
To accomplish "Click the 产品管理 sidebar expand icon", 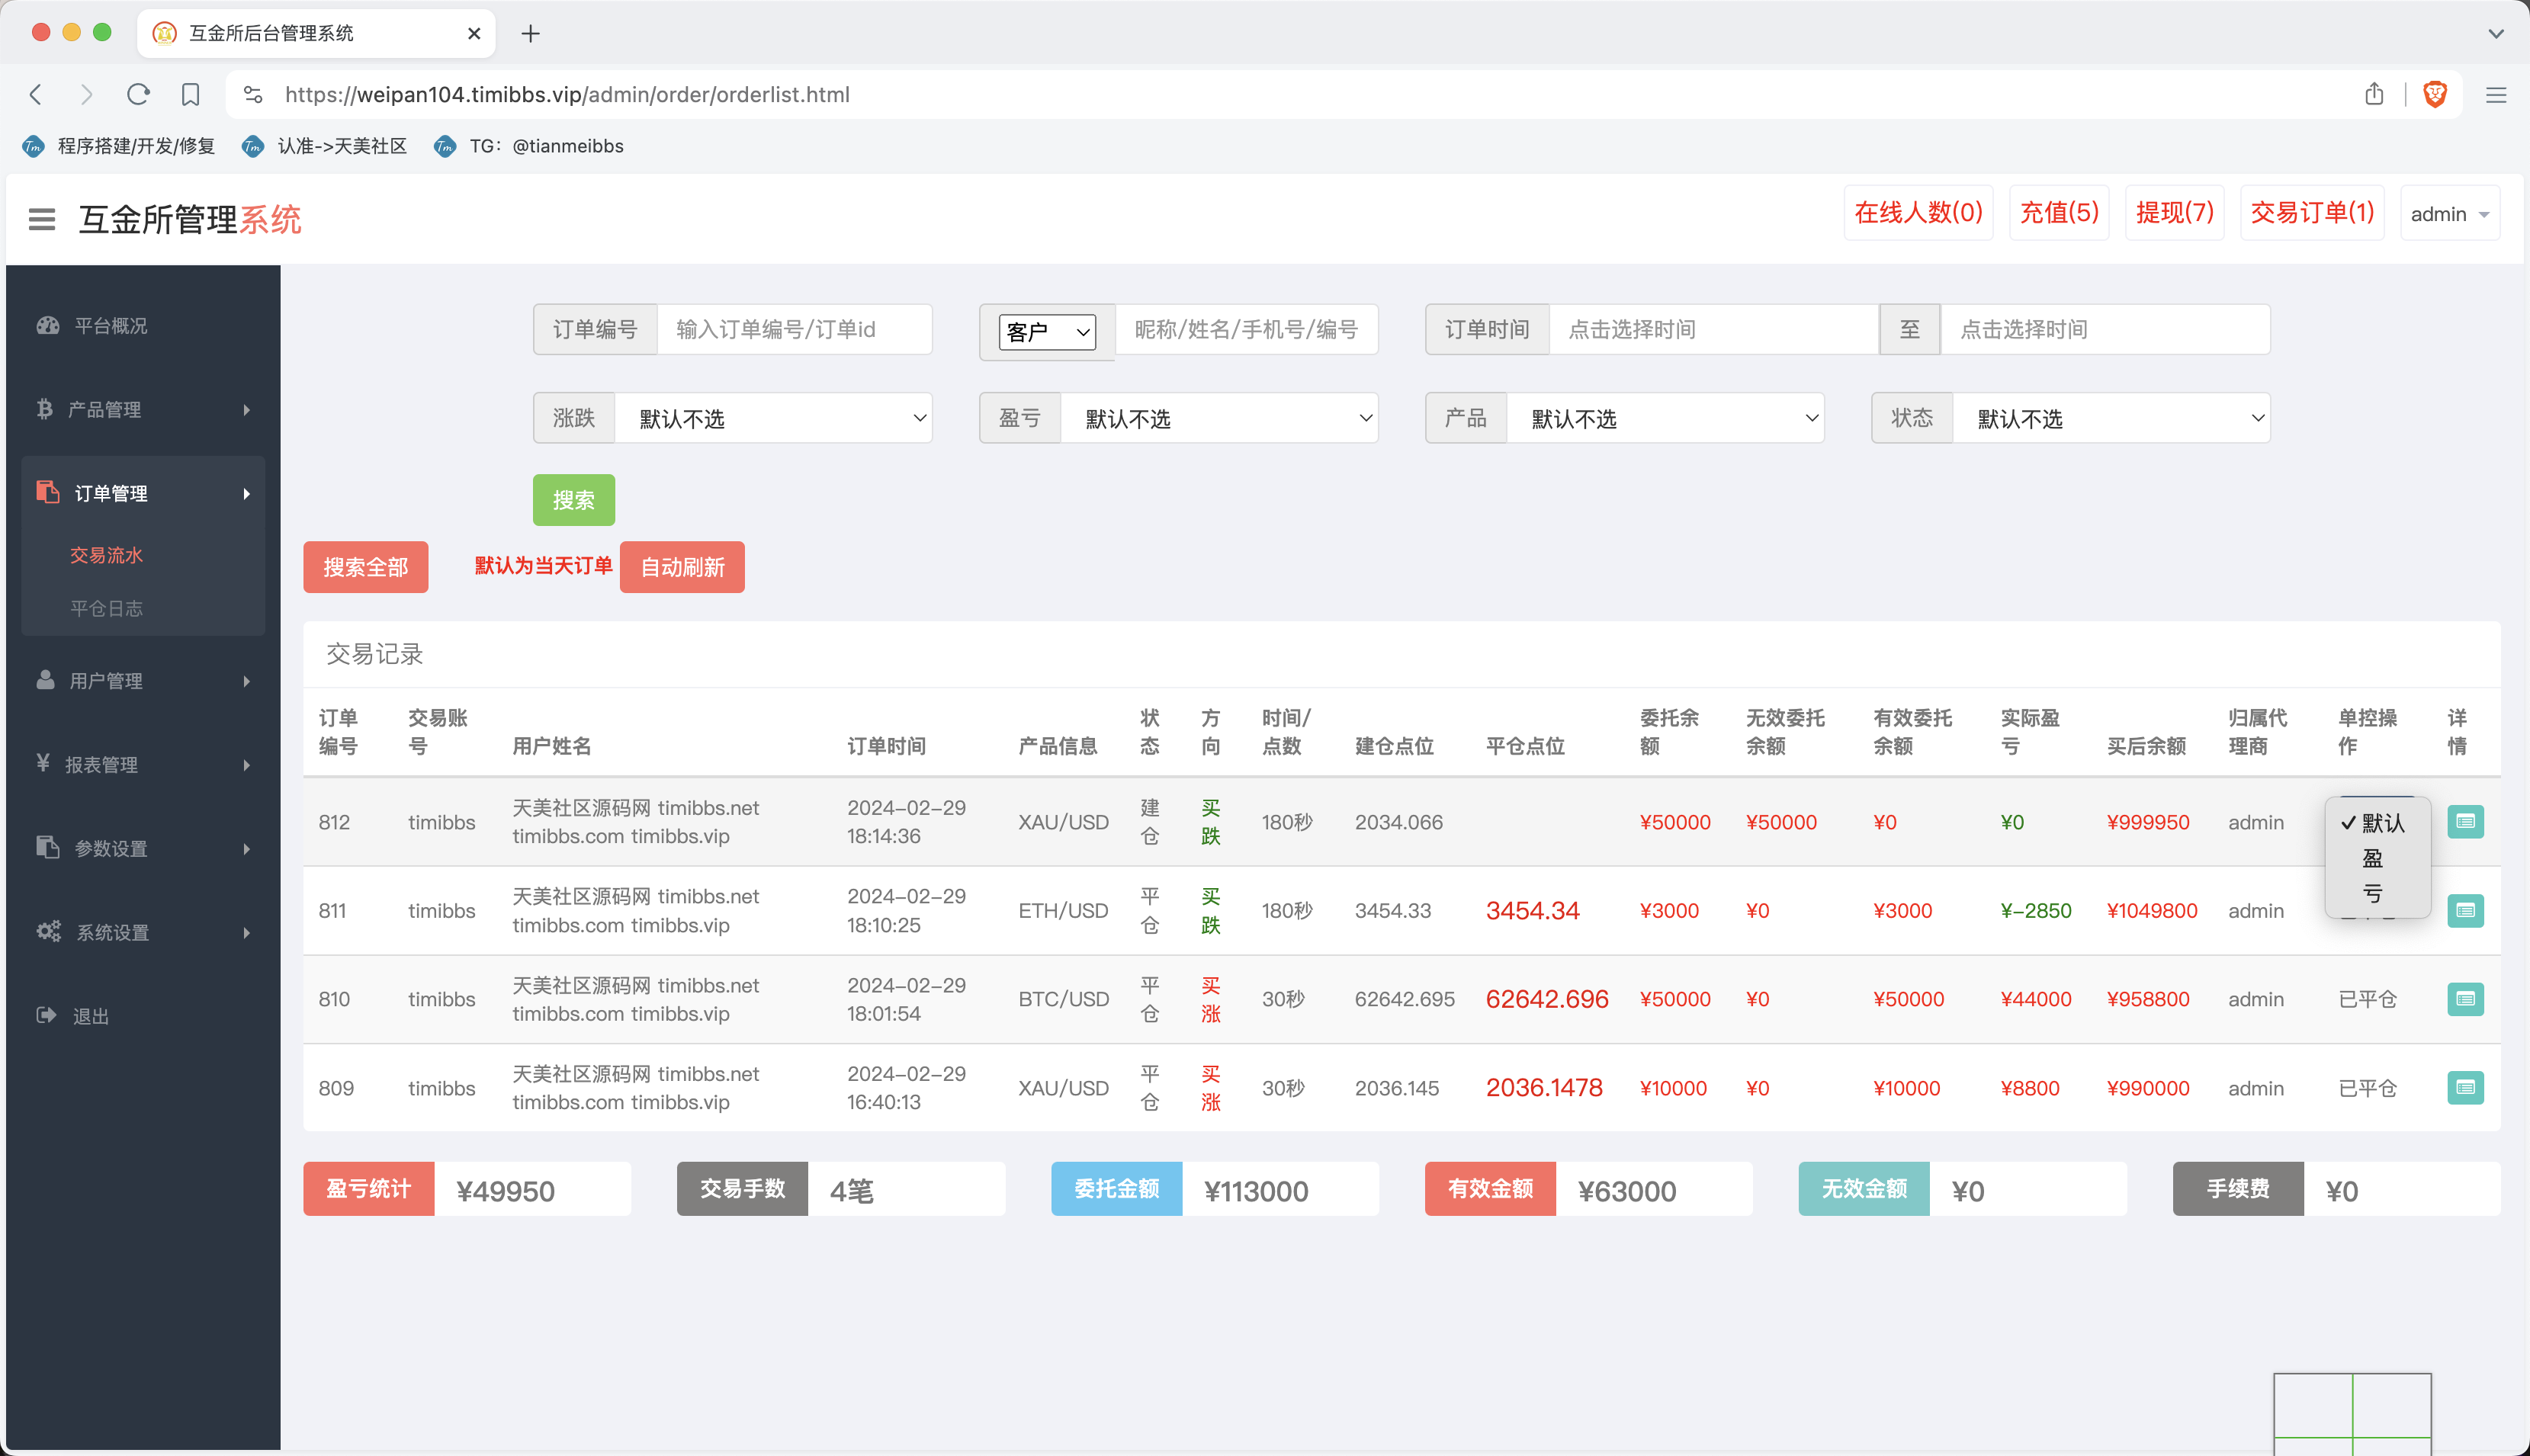I will coord(249,409).
